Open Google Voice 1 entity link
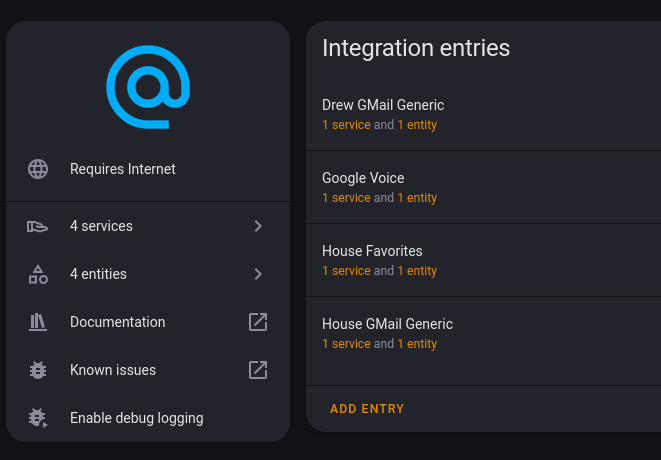The width and height of the screenshot is (661, 460). (x=417, y=198)
